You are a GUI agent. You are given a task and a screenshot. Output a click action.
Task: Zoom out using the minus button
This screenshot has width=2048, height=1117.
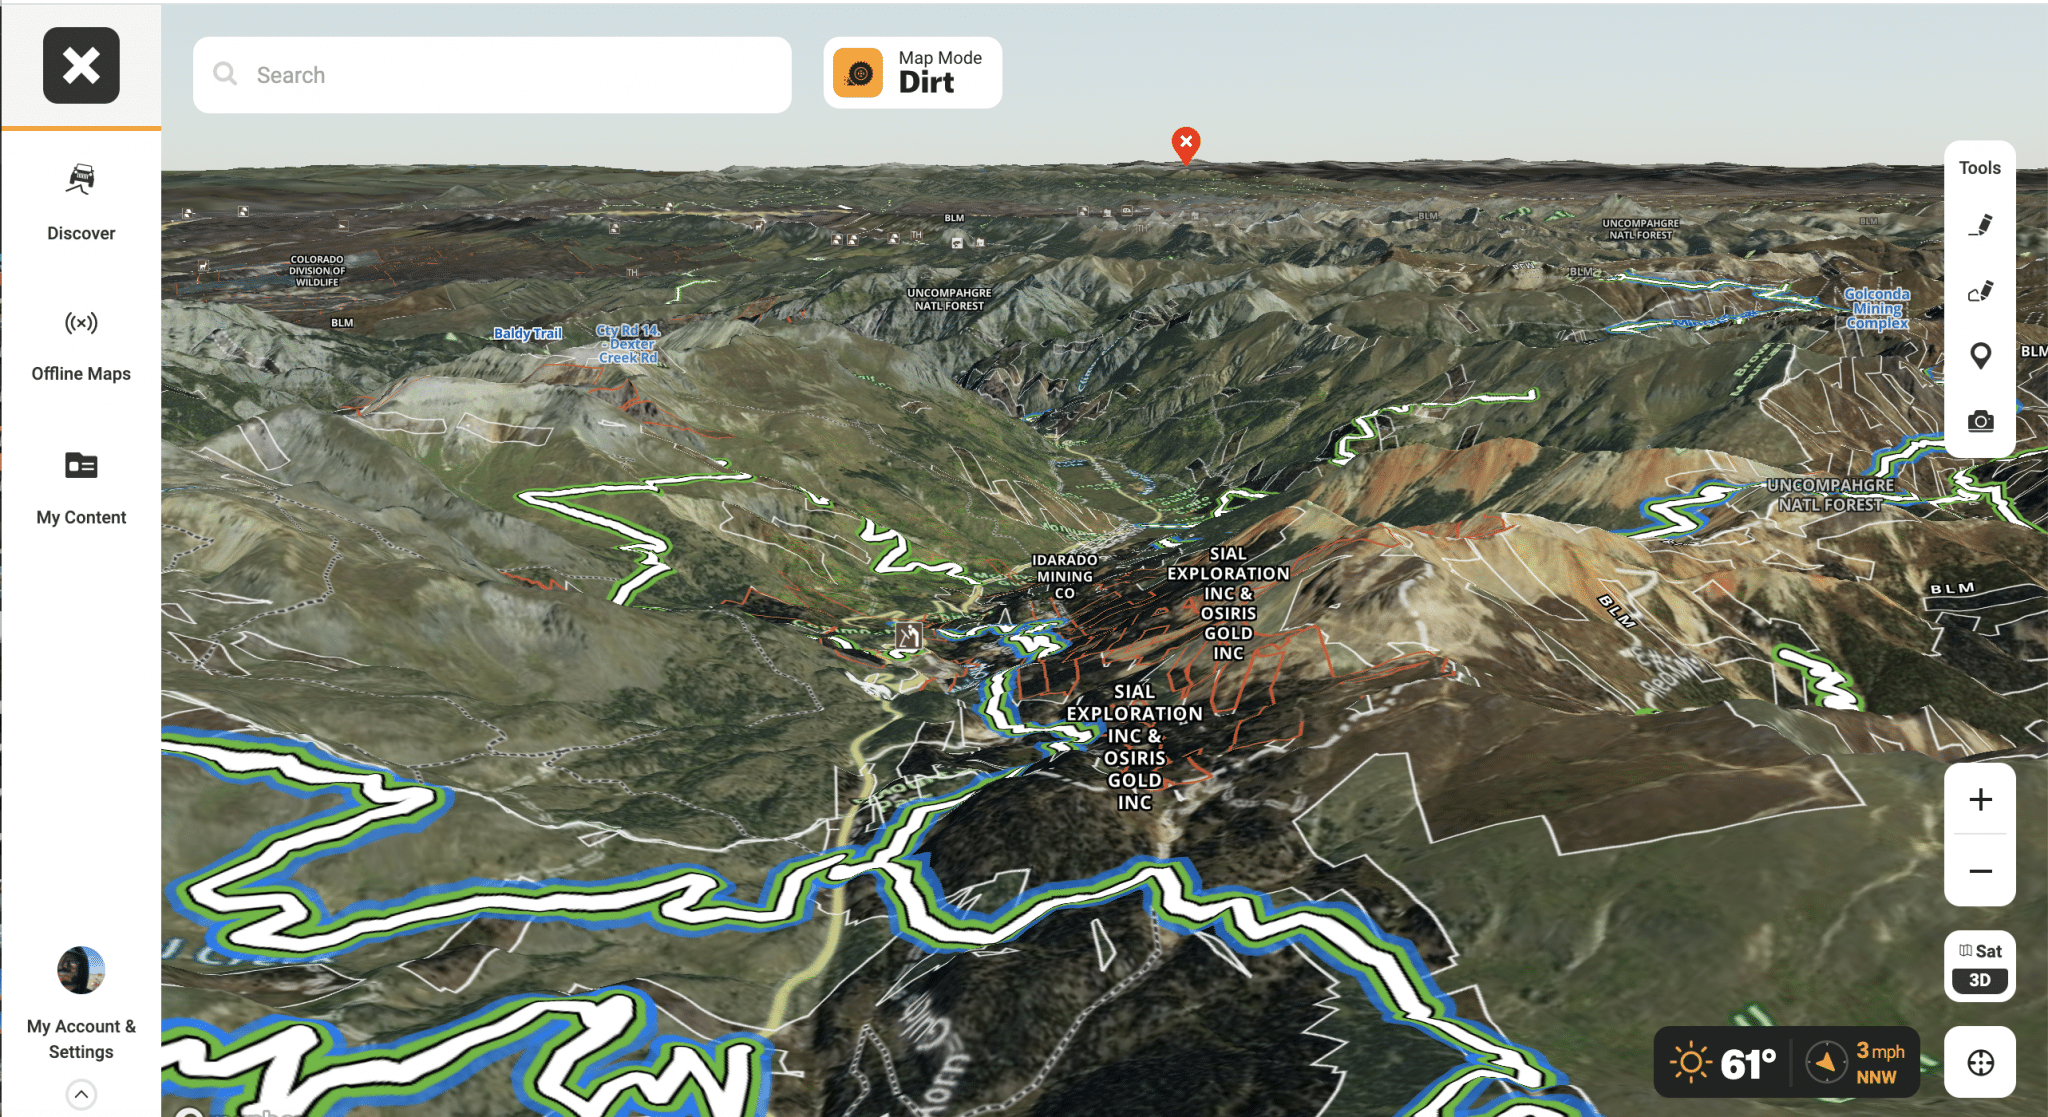[1980, 869]
